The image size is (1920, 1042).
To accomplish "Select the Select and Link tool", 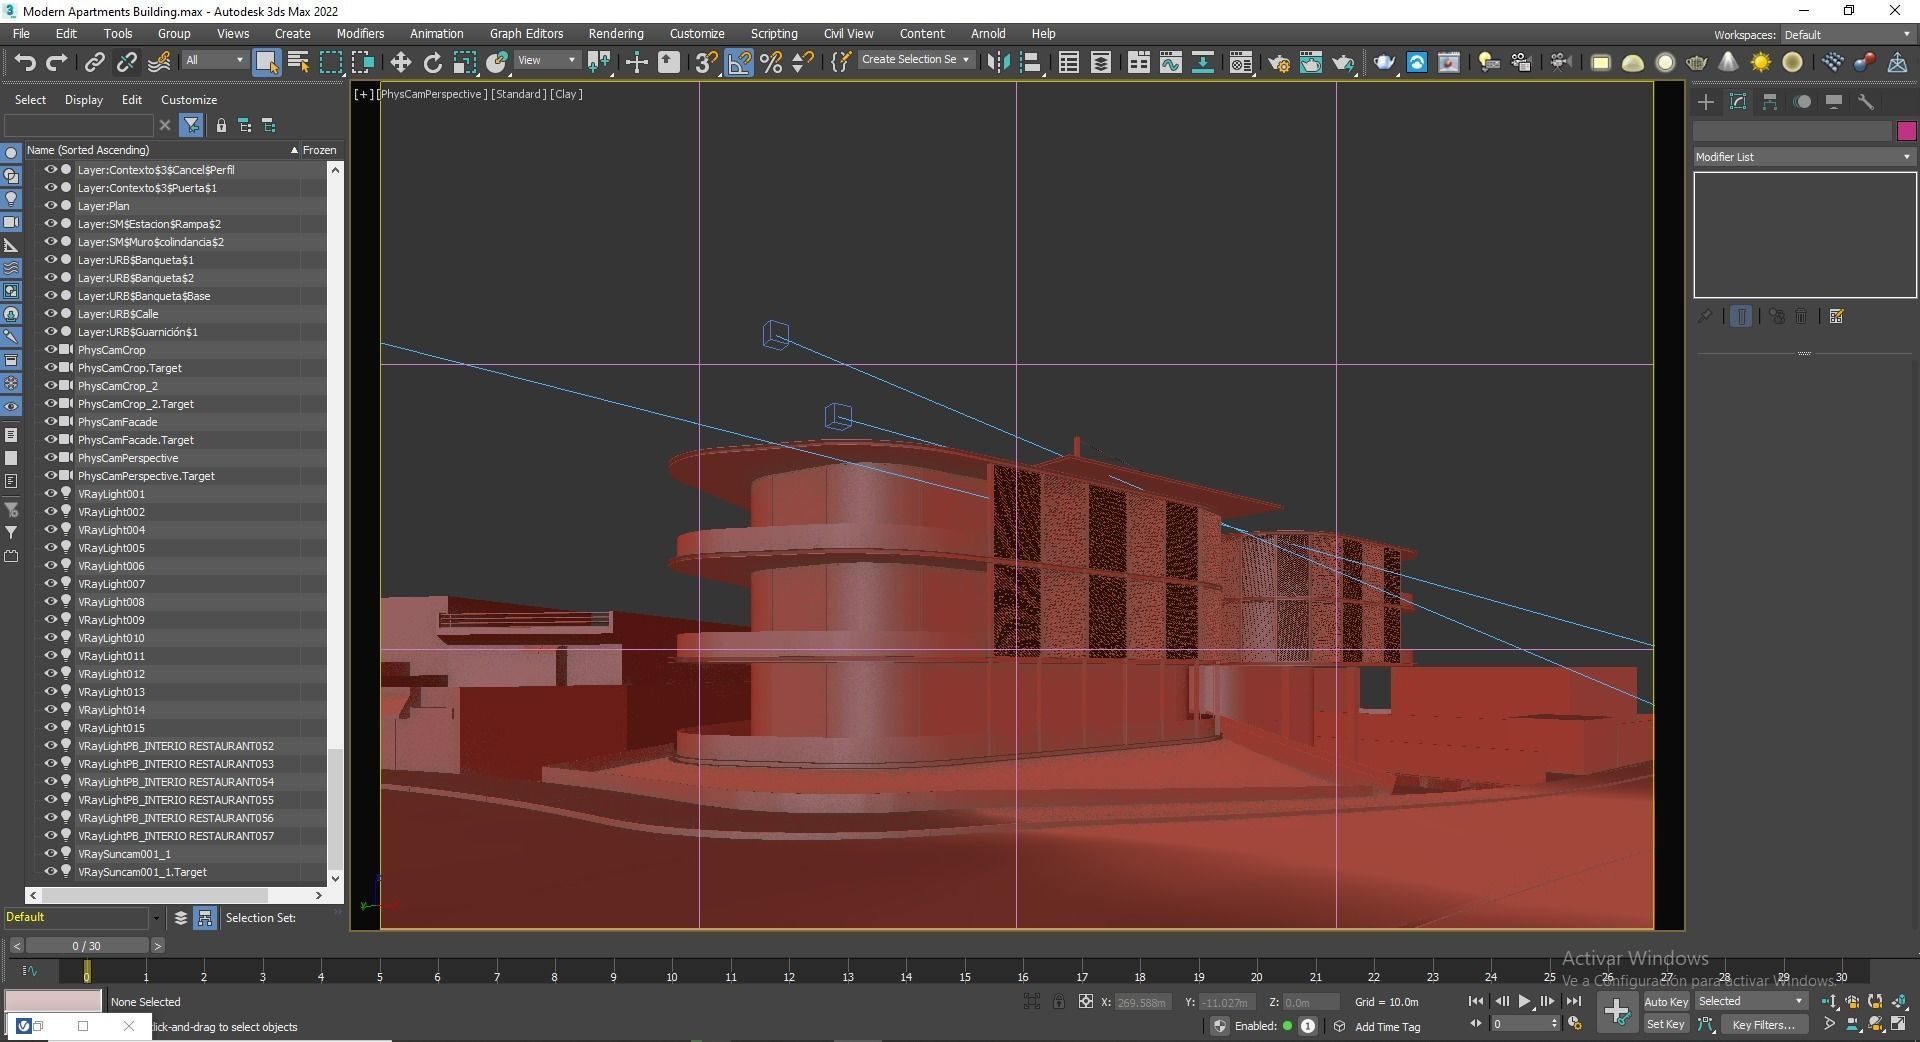I will pyautogui.click(x=94, y=62).
